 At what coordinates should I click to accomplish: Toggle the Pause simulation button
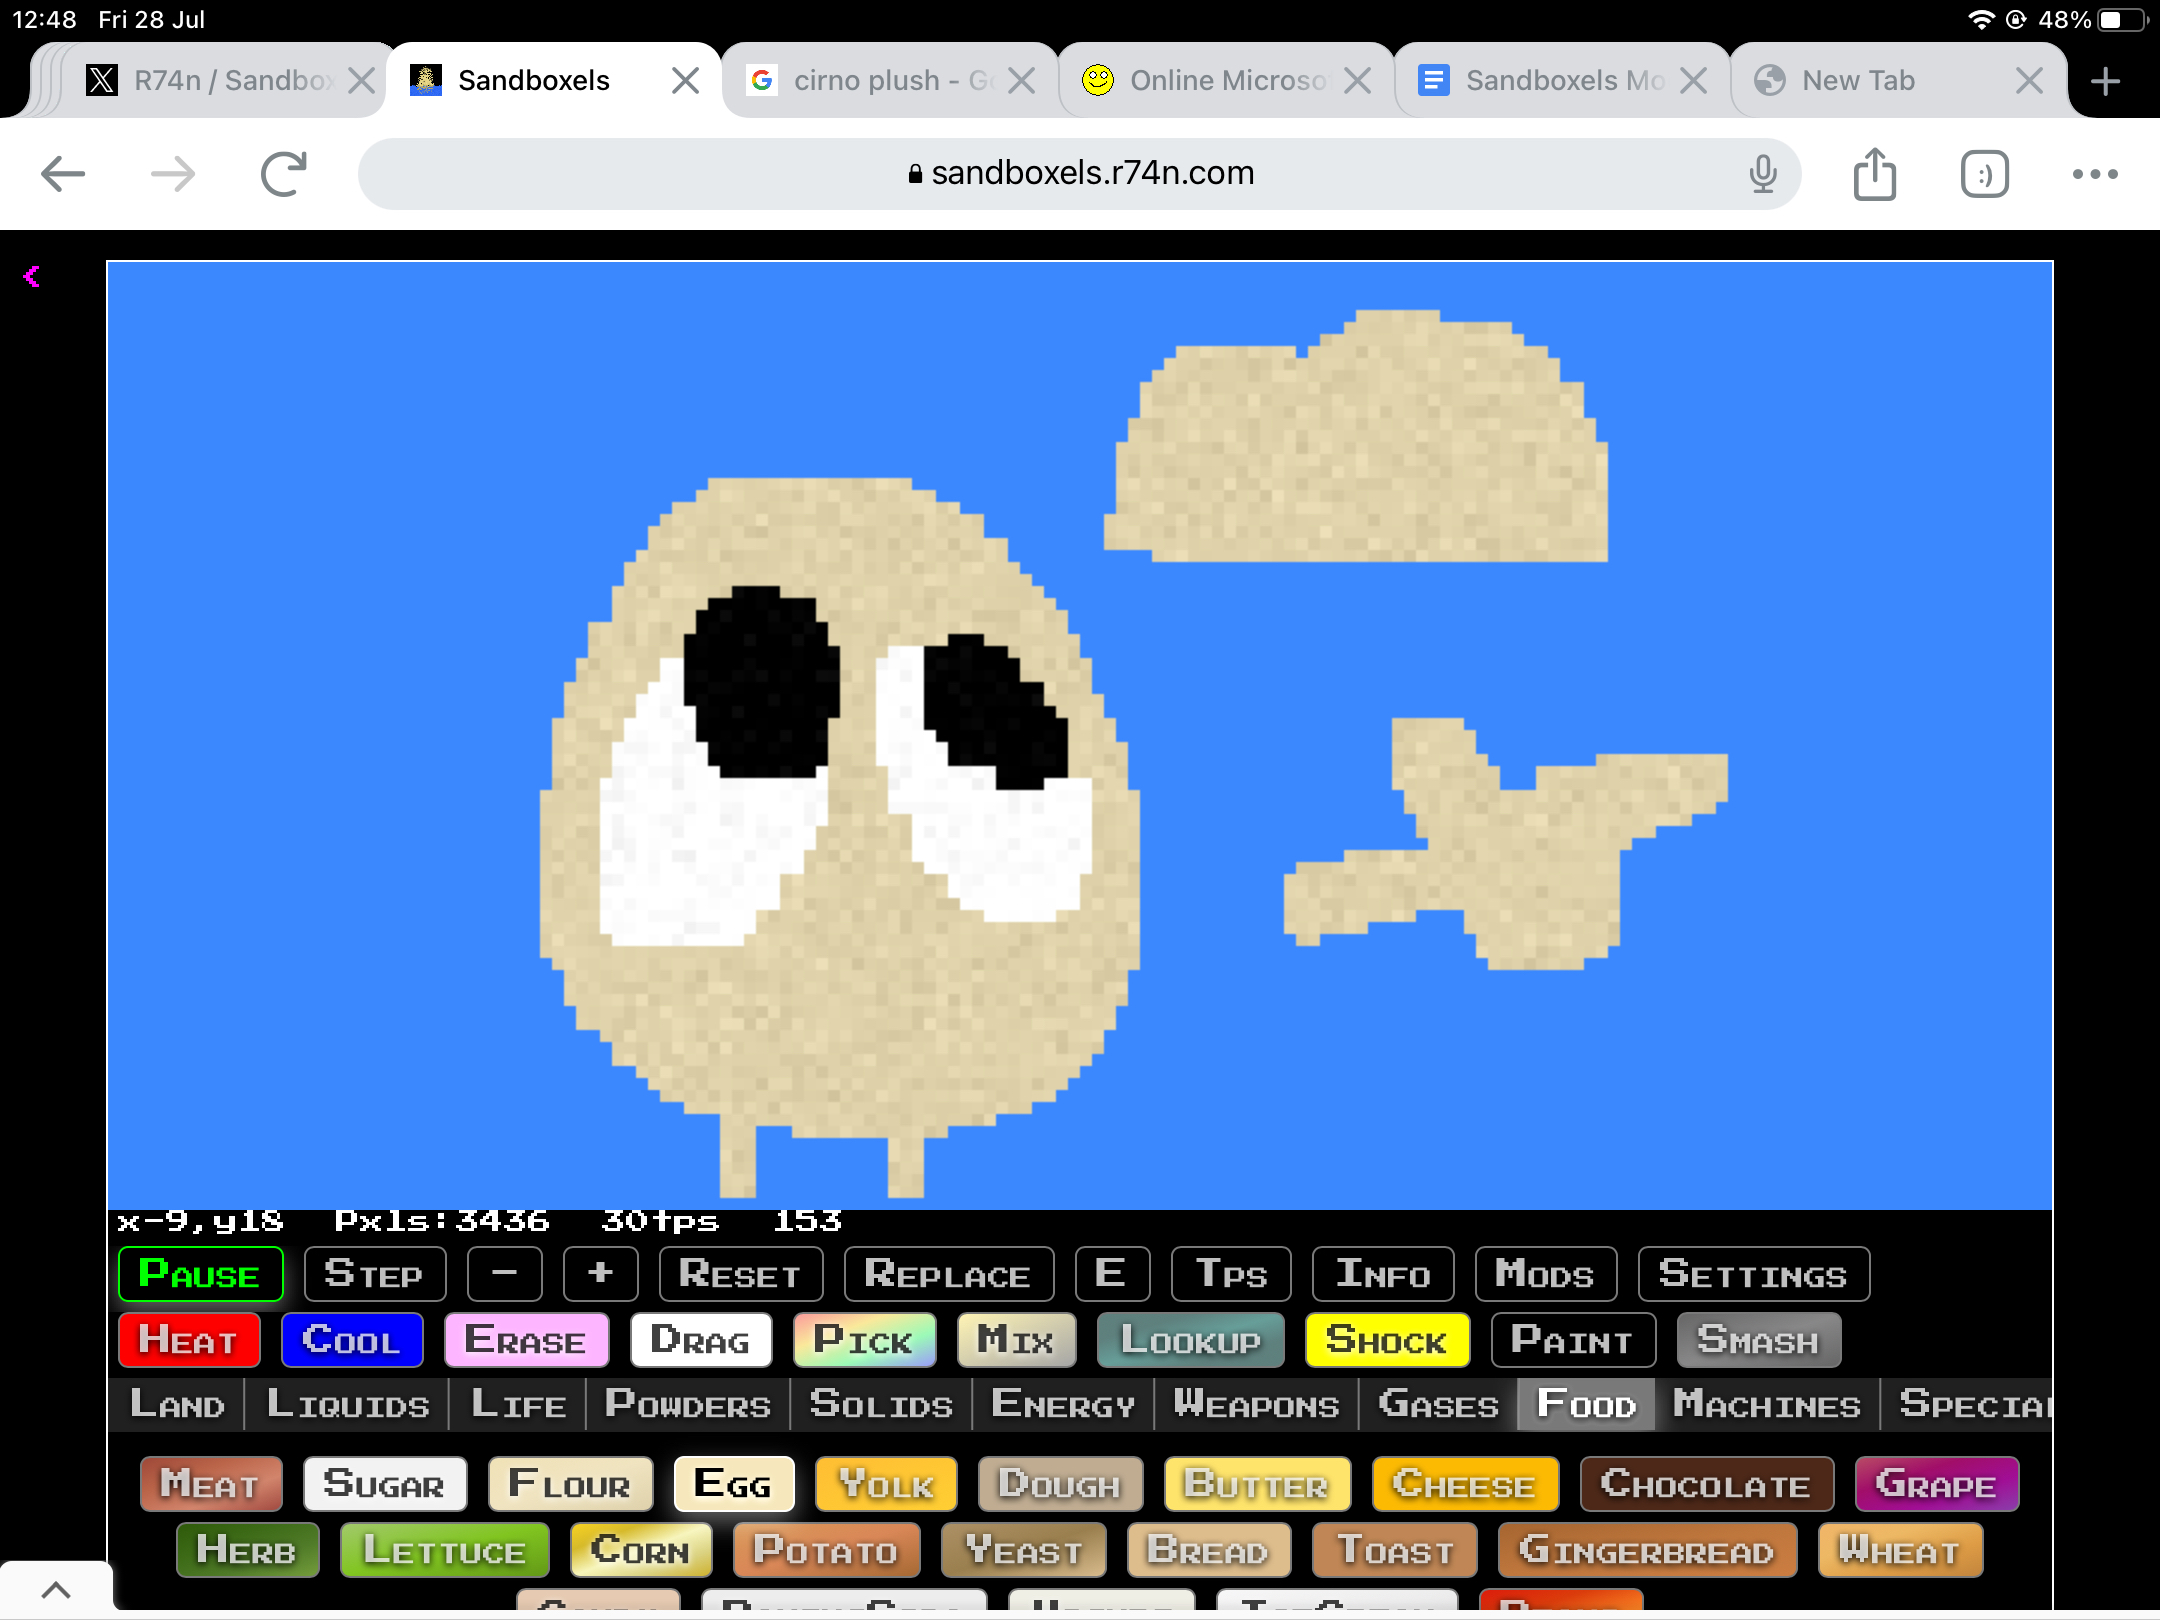[x=200, y=1274]
